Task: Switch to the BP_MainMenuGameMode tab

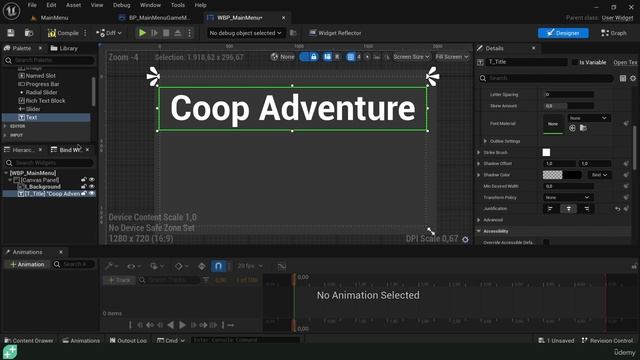Action: pos(155,18)
